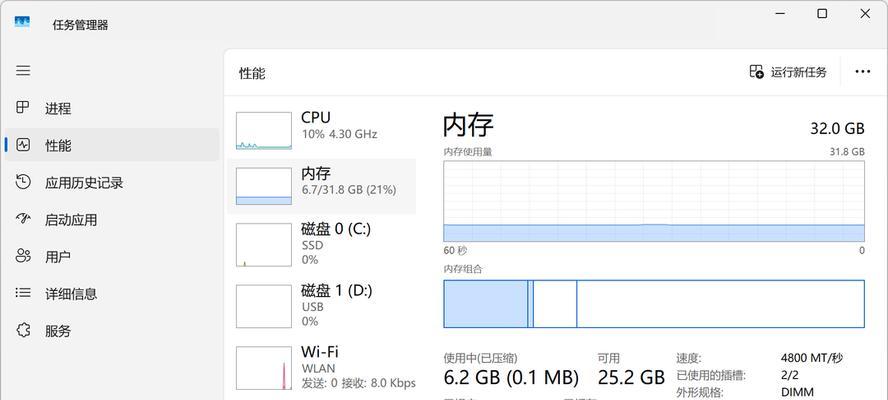Click the 6.2 GB (0.1 MB) in-use value
The height and width of the screenshot is (400, 888).
pyautogui.click(x=511, y=377)
